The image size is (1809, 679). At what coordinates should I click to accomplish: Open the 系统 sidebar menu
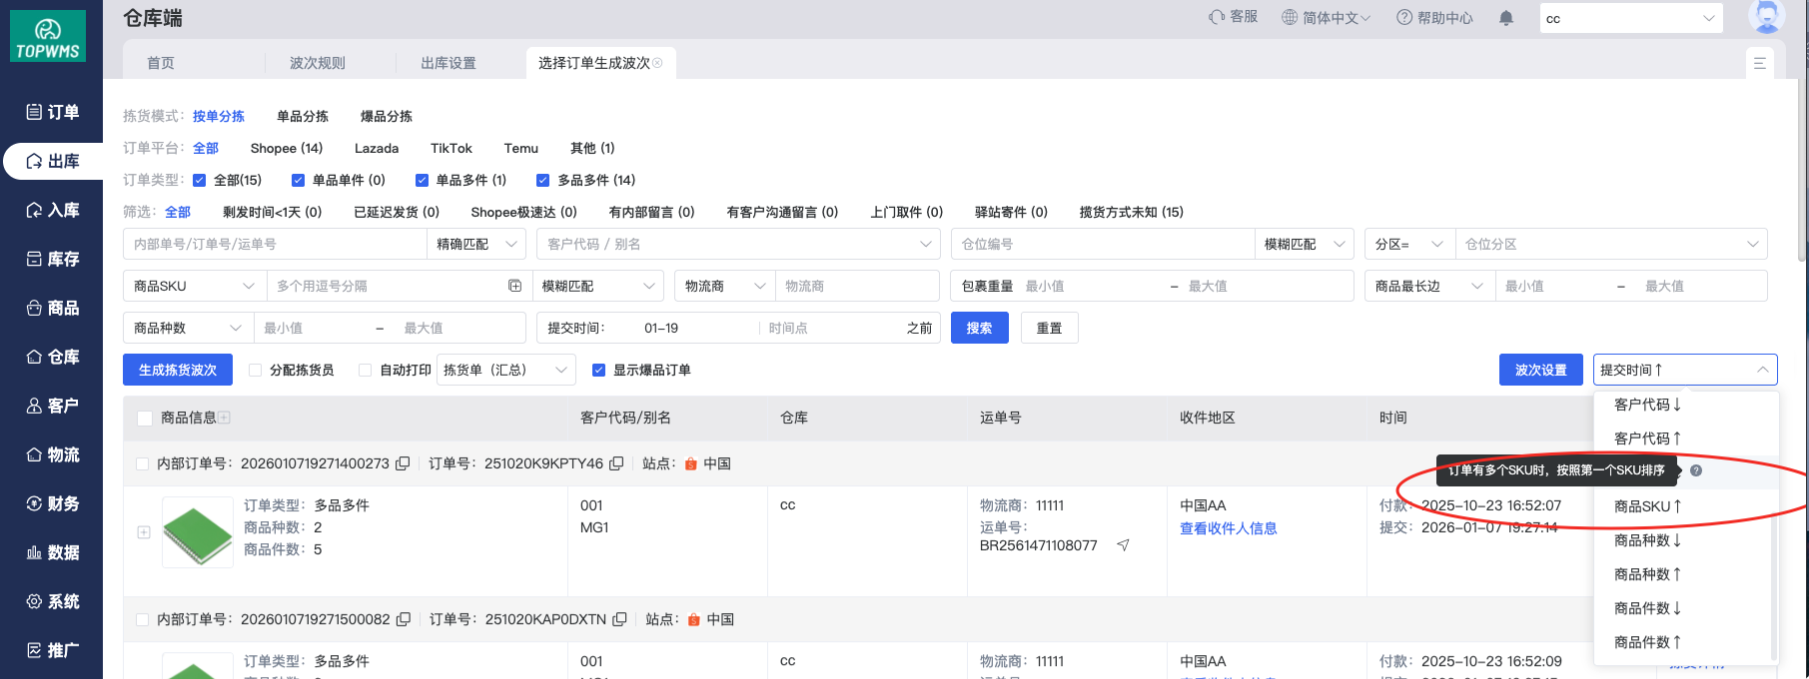[x=52, y=602]
